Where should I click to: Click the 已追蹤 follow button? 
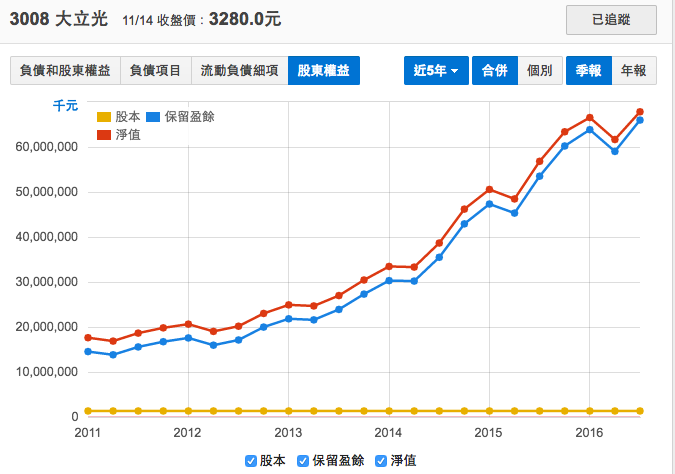[611, 19]
